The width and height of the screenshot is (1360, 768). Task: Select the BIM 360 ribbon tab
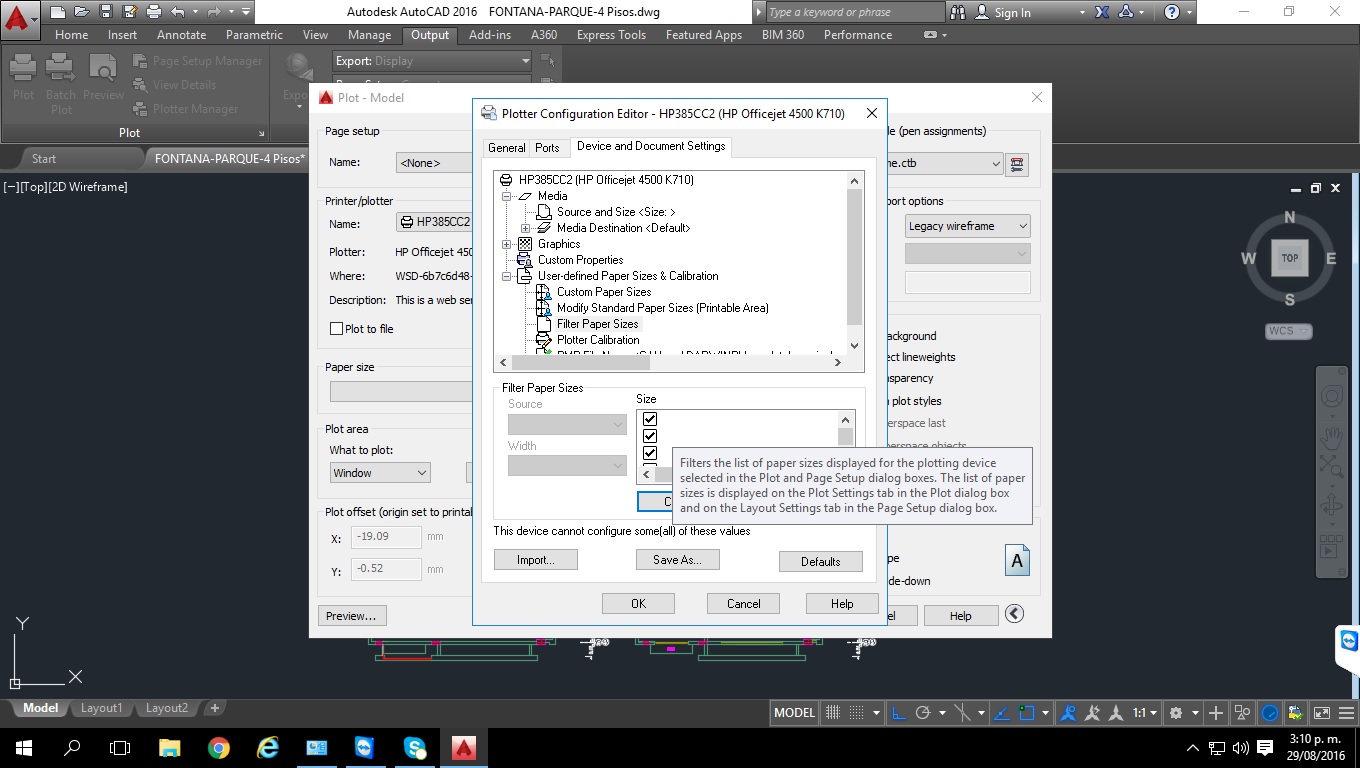point(783,34)
